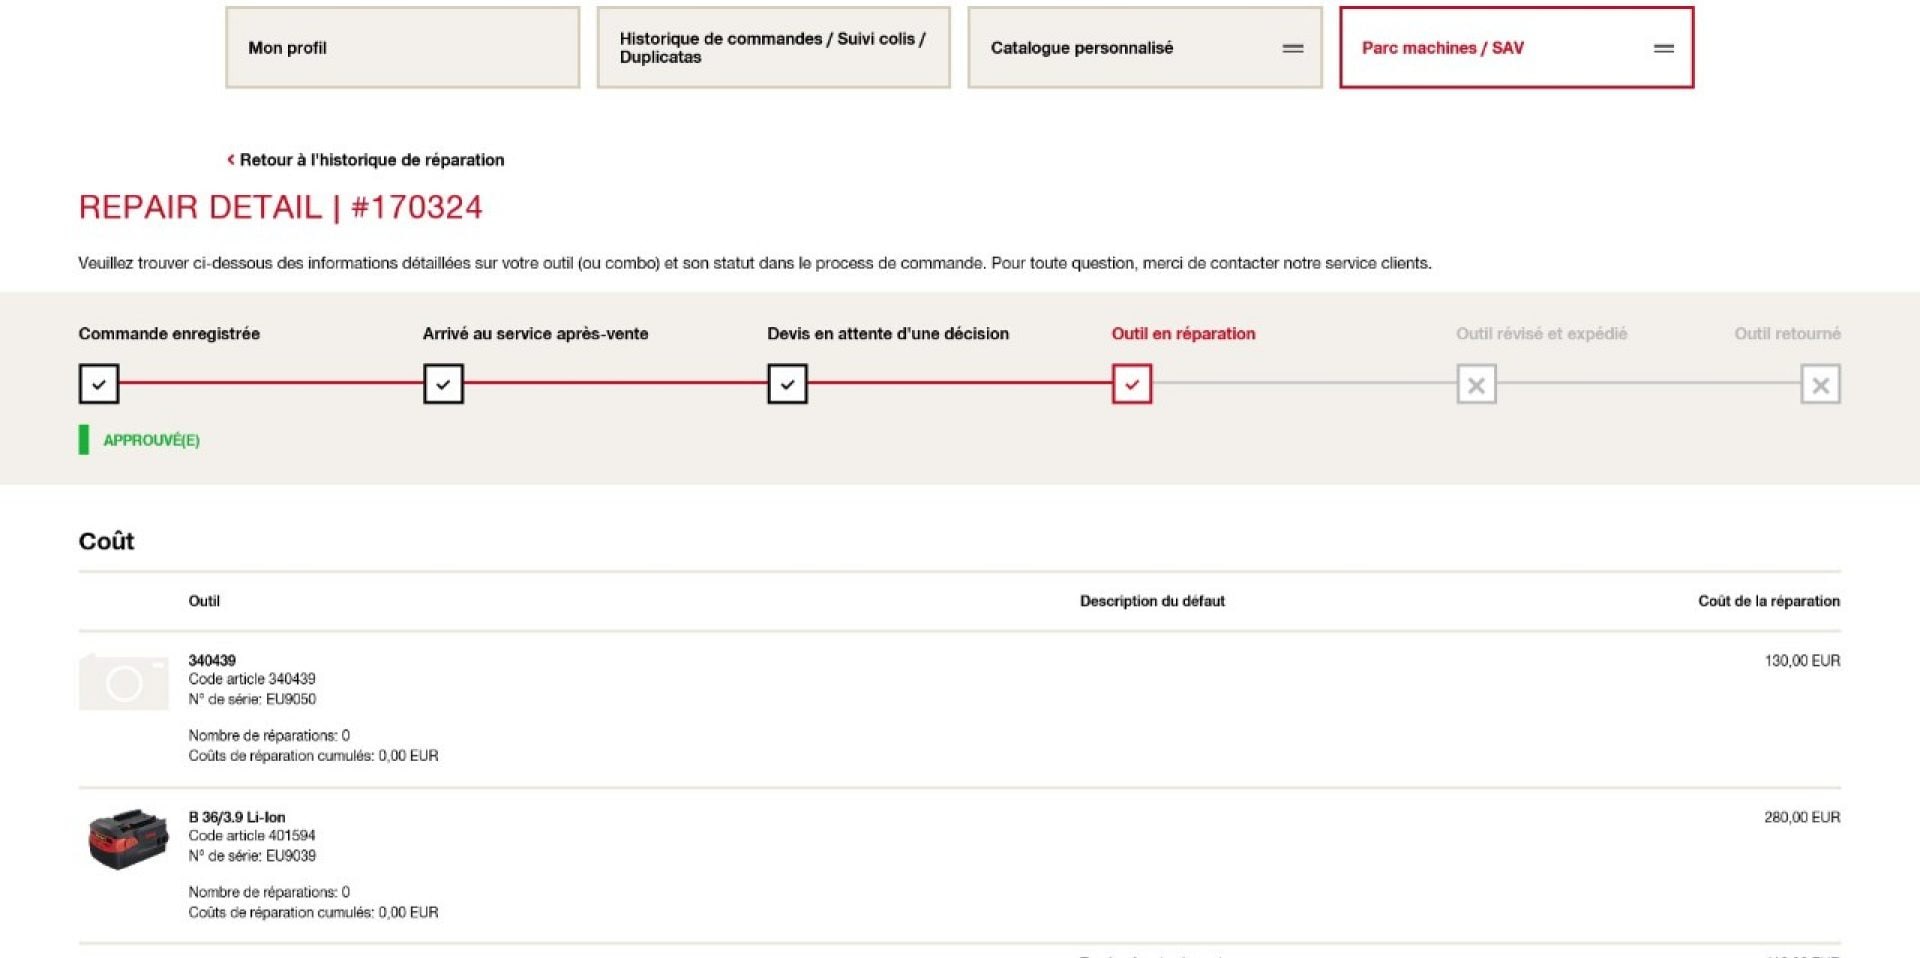Image resolution: width=1920 pixels, height=958 pixels.
Task: Open the B 36/3.9 Li-Ion product name
Action: click(x=237, y=817)
